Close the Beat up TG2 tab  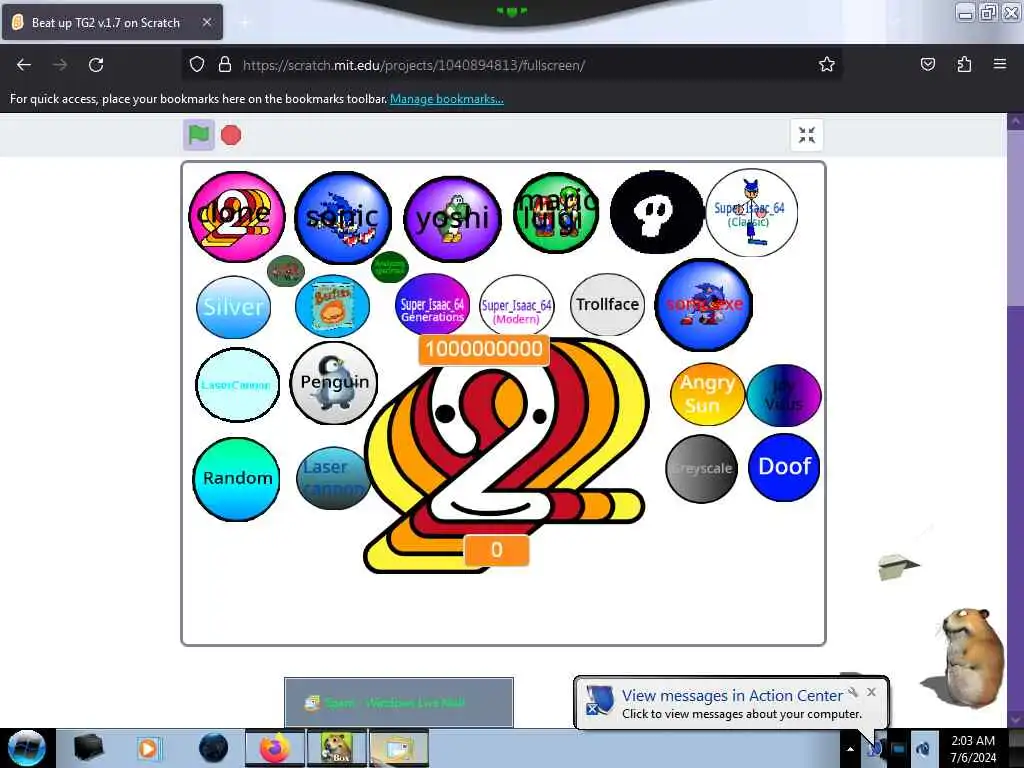[207, 22]
